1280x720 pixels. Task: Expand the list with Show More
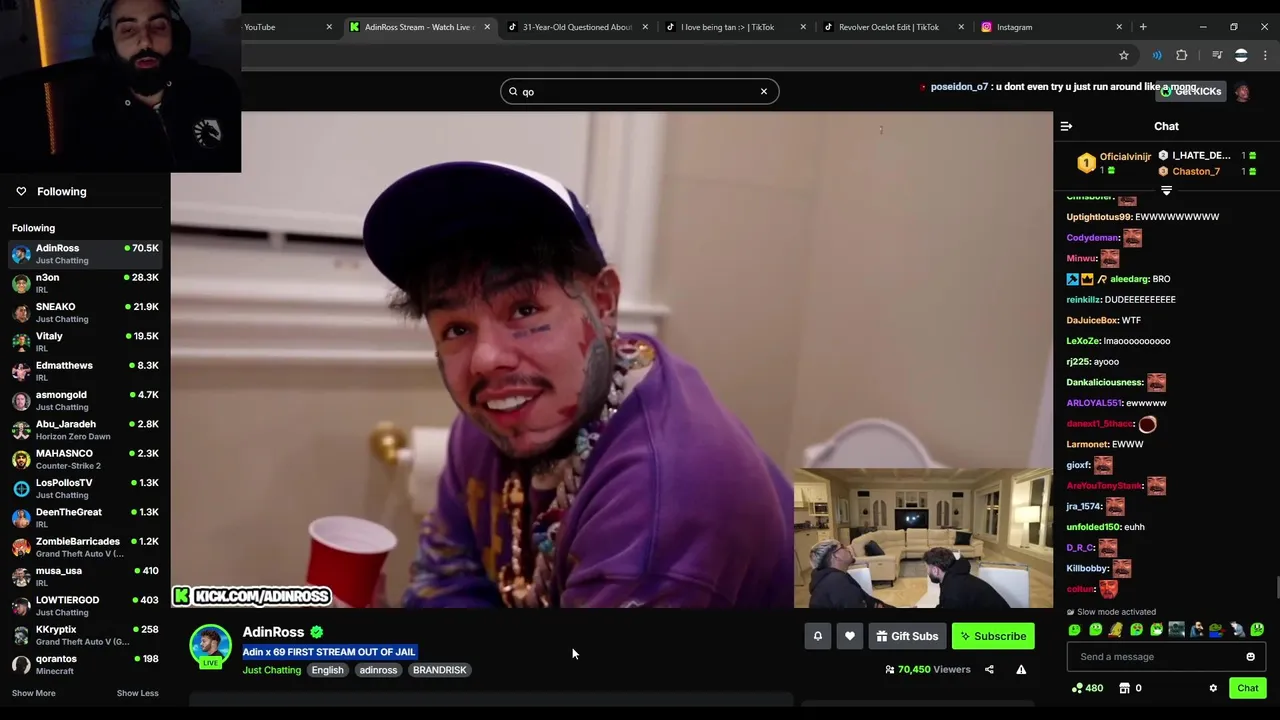(33, 693)
